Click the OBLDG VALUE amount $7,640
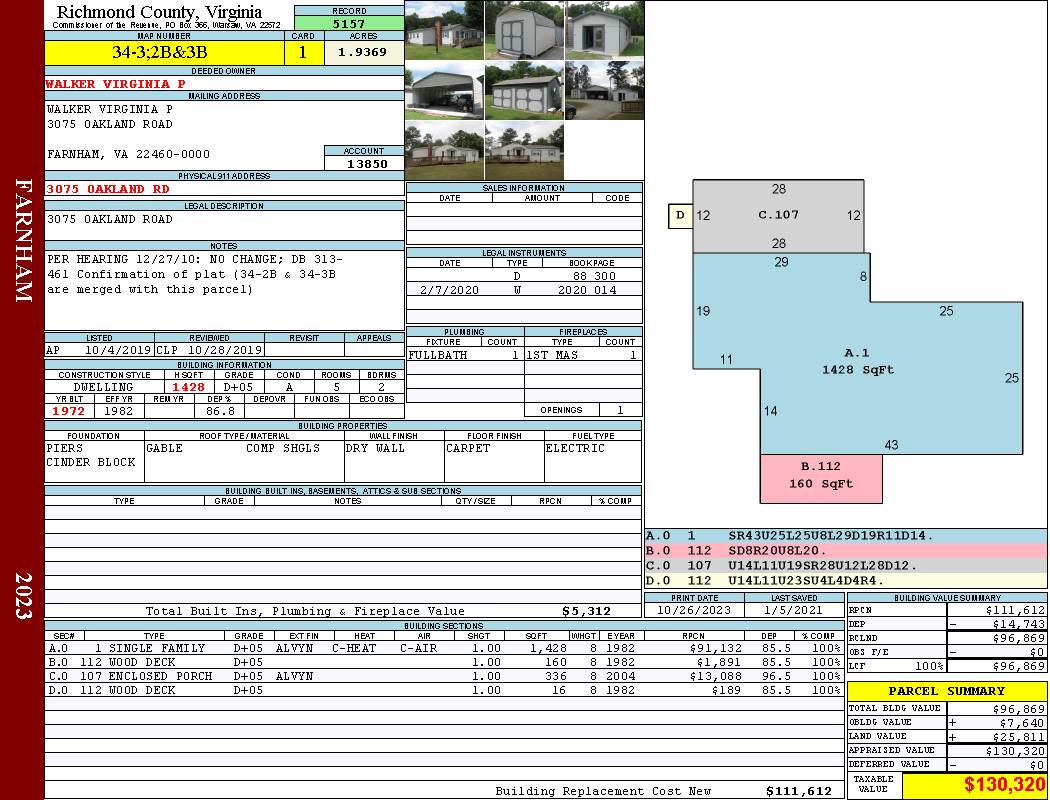The width and height of the screenshot is (1050, 800). [1022, 723]
